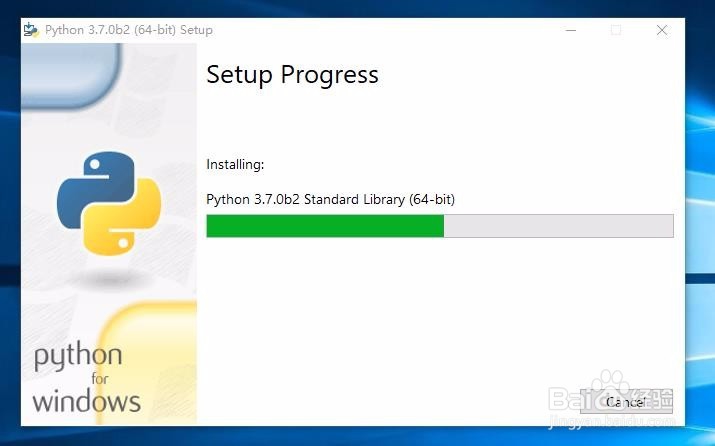
Task: Click the "Setup Progress" heading
Action: 292,74
